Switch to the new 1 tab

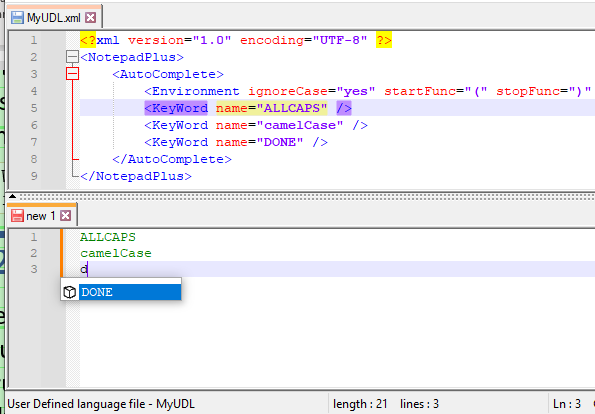click(x=42, y=216)
